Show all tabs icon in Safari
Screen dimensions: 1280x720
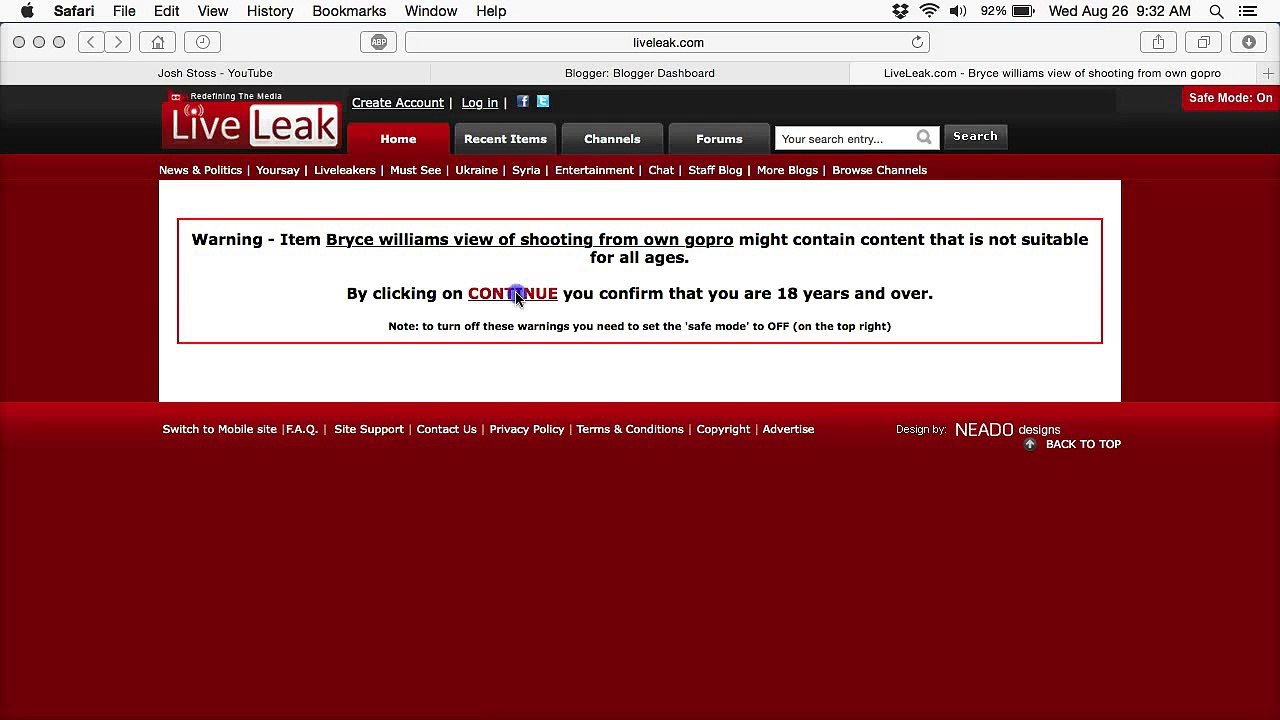[x=1203, y=42]
